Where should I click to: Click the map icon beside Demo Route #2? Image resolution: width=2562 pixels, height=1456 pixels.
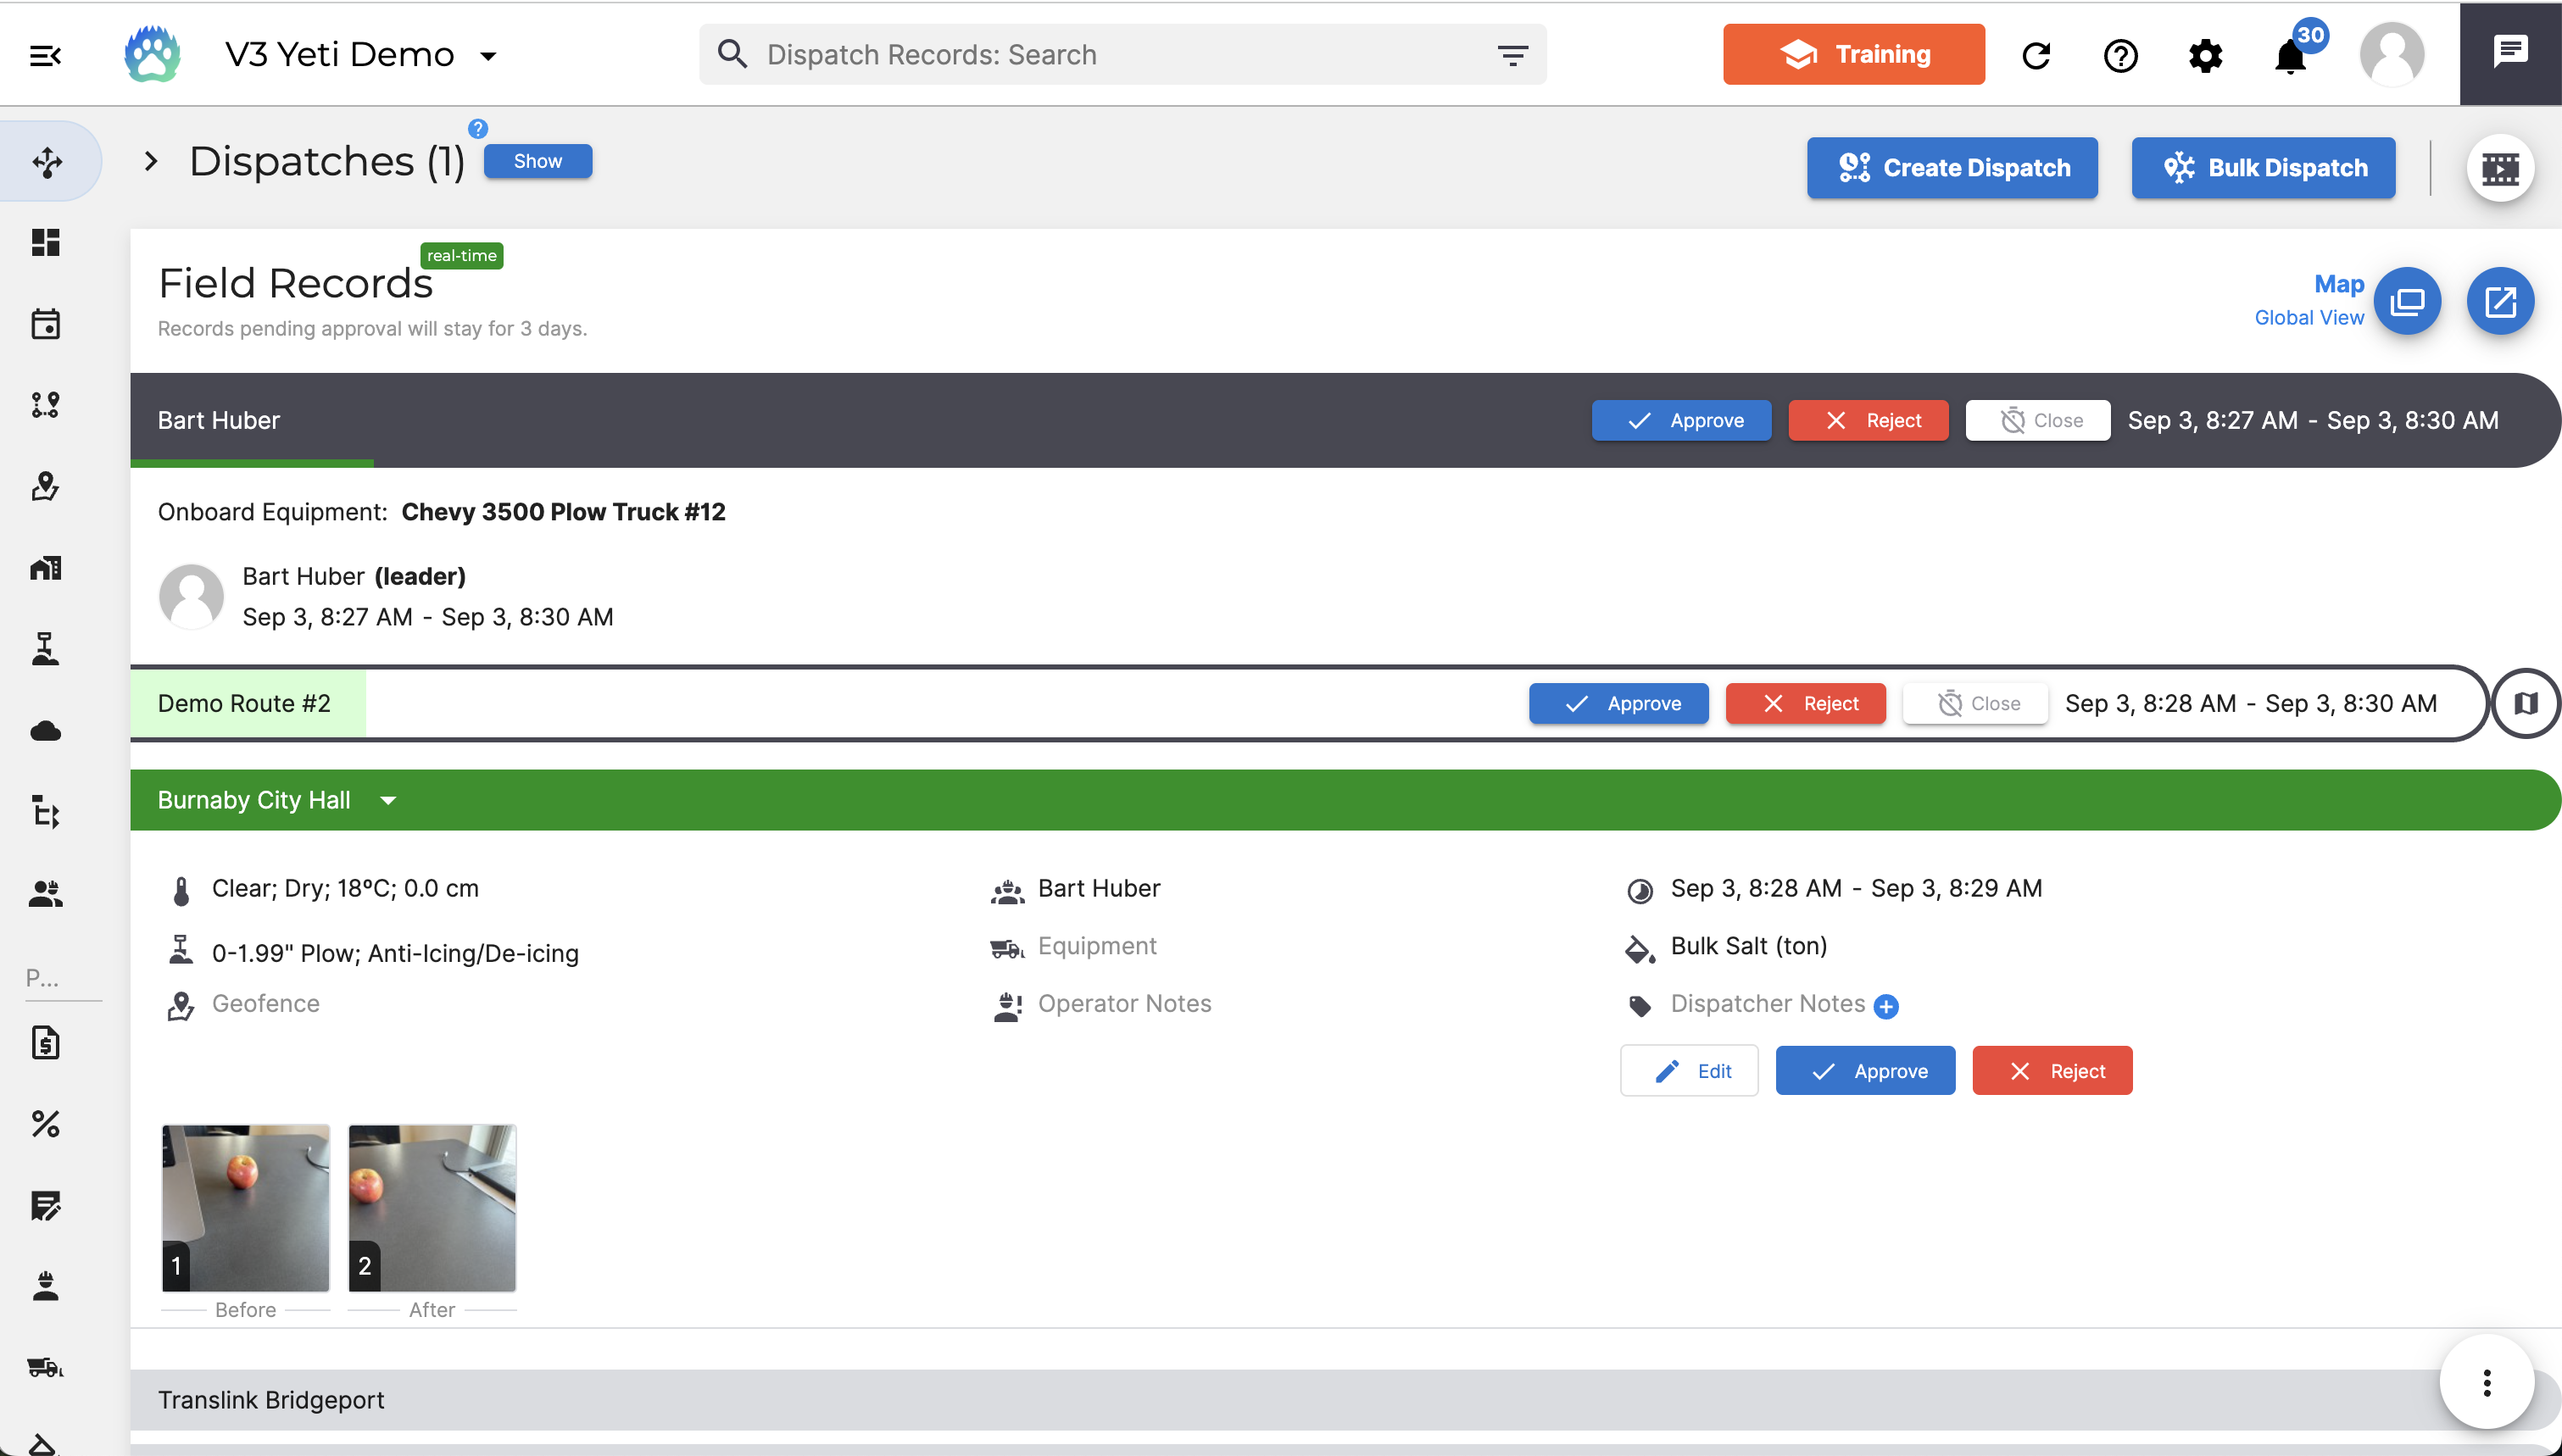(2526, 703)
